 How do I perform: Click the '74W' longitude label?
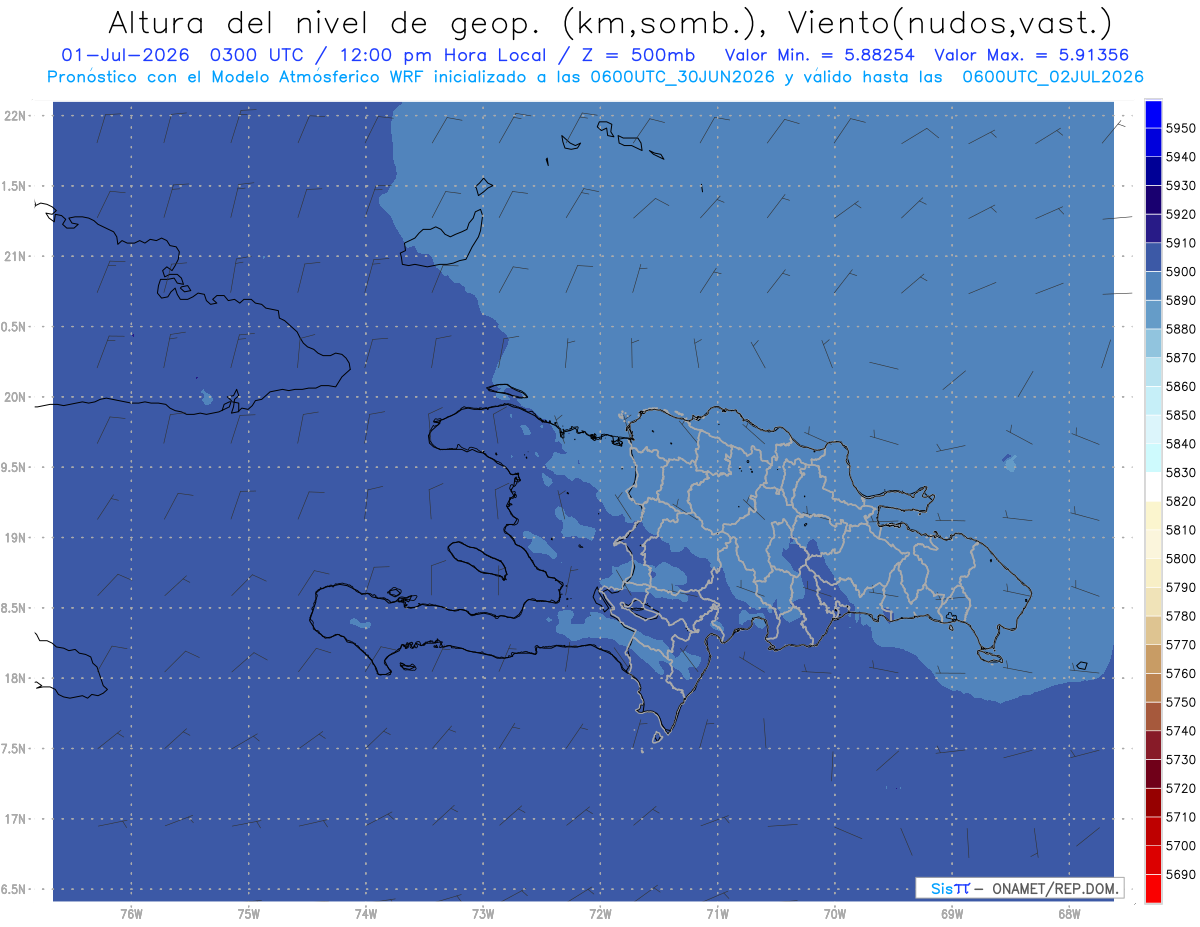point(366,914)
